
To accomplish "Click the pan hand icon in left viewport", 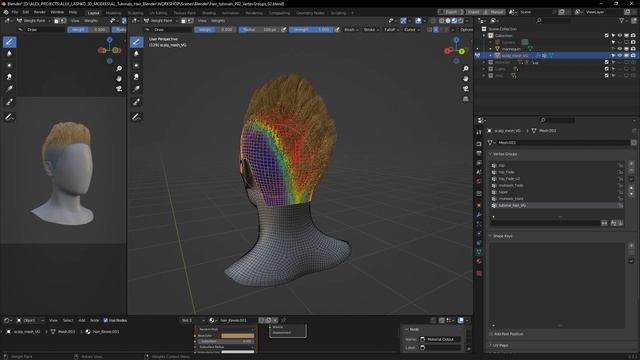I will [x=119, y=78].
